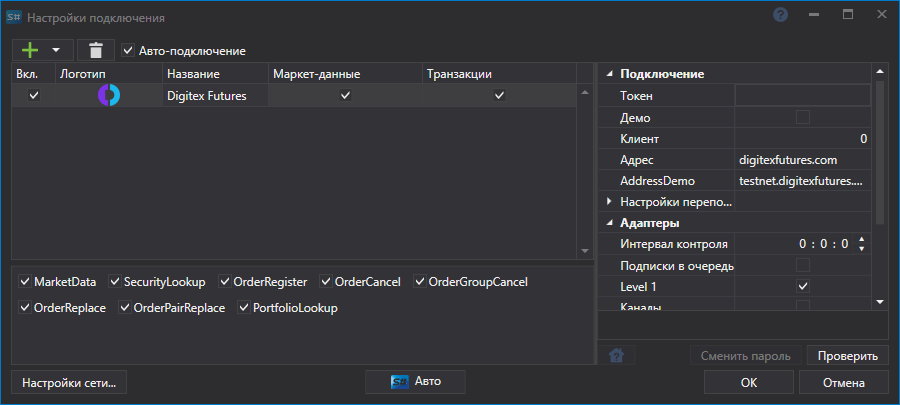Image resolution: width=900 pixels, height=405 pixels.
Task: Click the Клиент value field
Action: pos(803,139)
